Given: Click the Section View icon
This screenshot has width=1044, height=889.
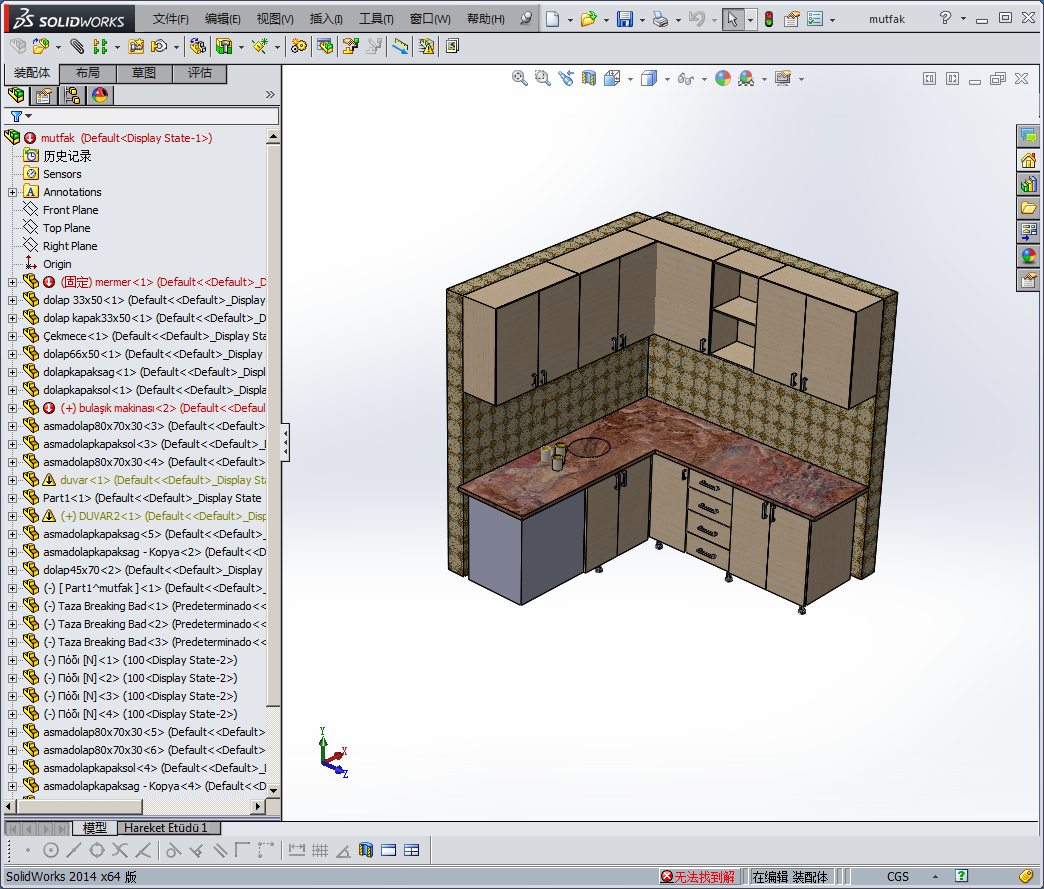Looking at the screenshot, I should point(589,78).
